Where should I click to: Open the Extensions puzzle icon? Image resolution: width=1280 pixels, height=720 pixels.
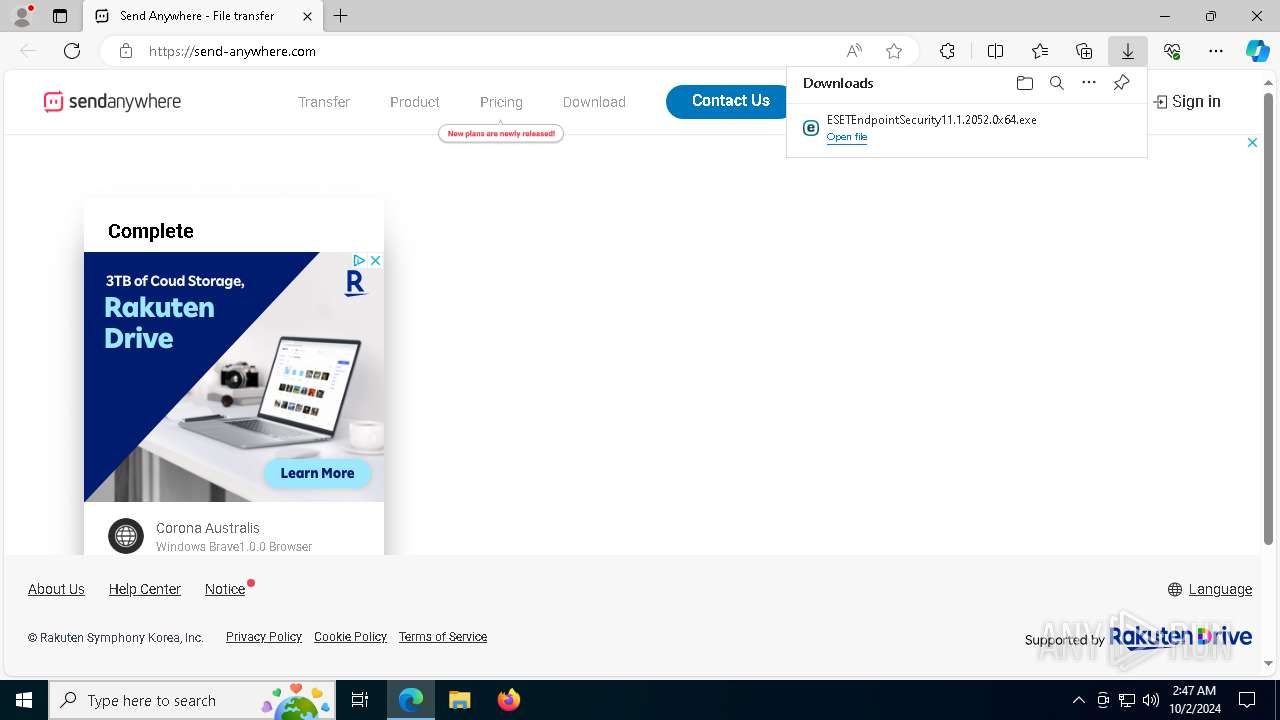pyautogui.click(x=947, y=51)
